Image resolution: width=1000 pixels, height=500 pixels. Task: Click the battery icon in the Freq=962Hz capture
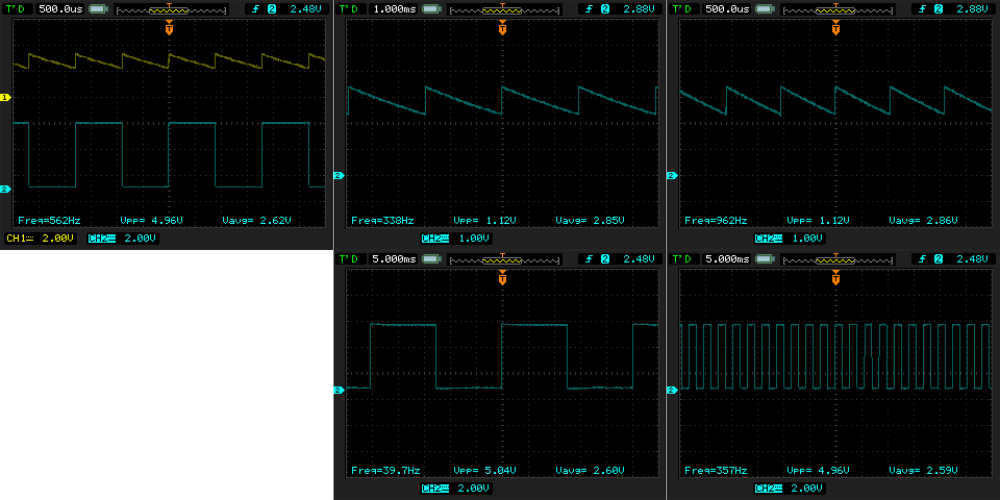[x=764, y=9]
